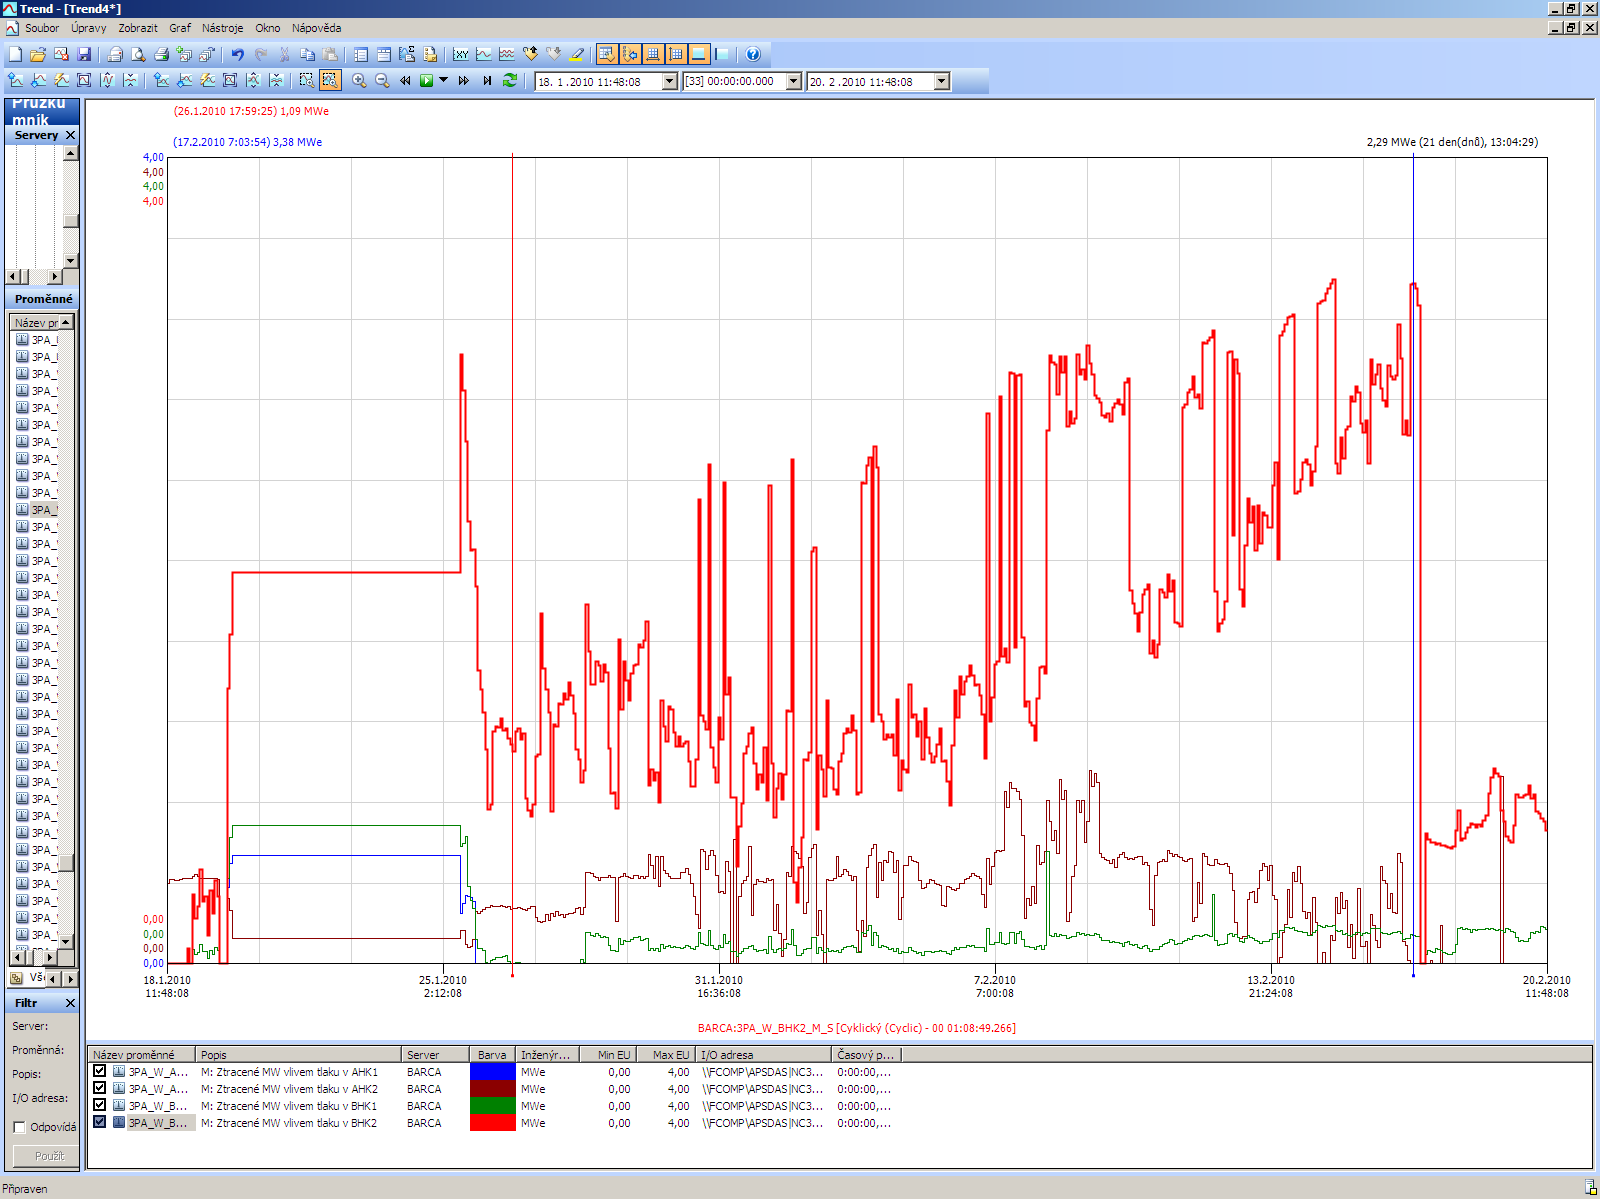
Task: Click the zoom out magnifier icon
Action: 382,81
